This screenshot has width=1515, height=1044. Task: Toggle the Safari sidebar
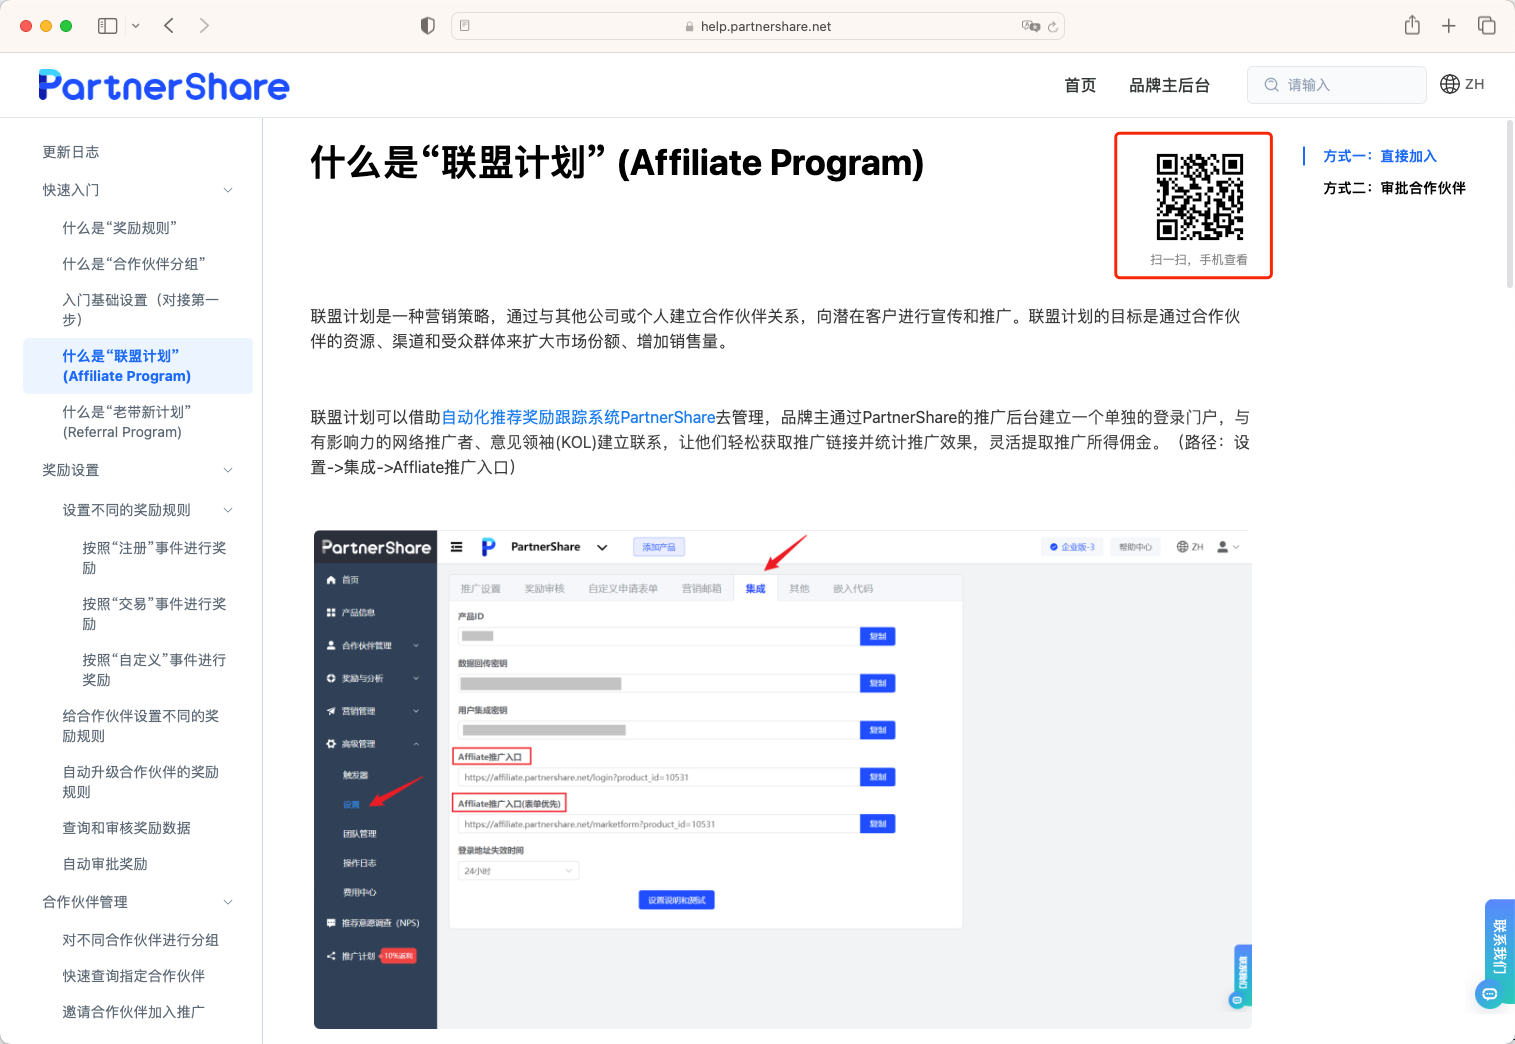[108, 26]
